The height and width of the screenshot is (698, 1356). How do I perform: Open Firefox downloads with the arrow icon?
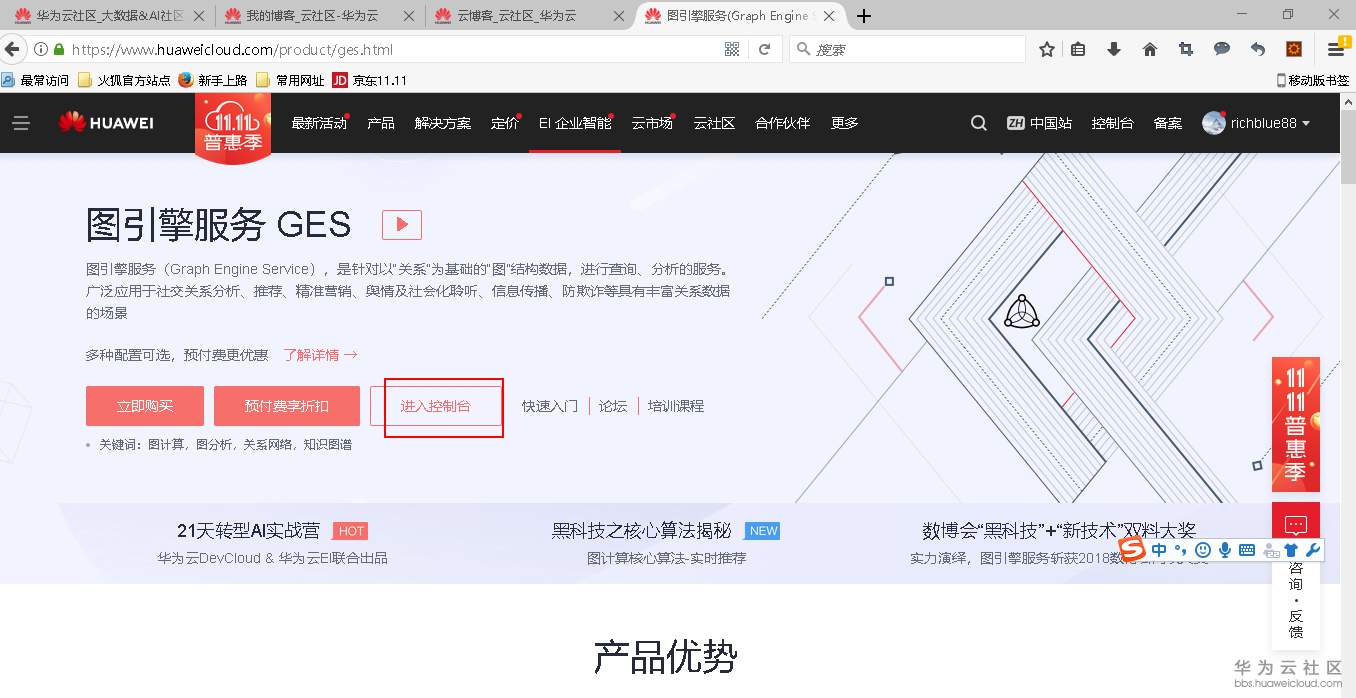1114,48
